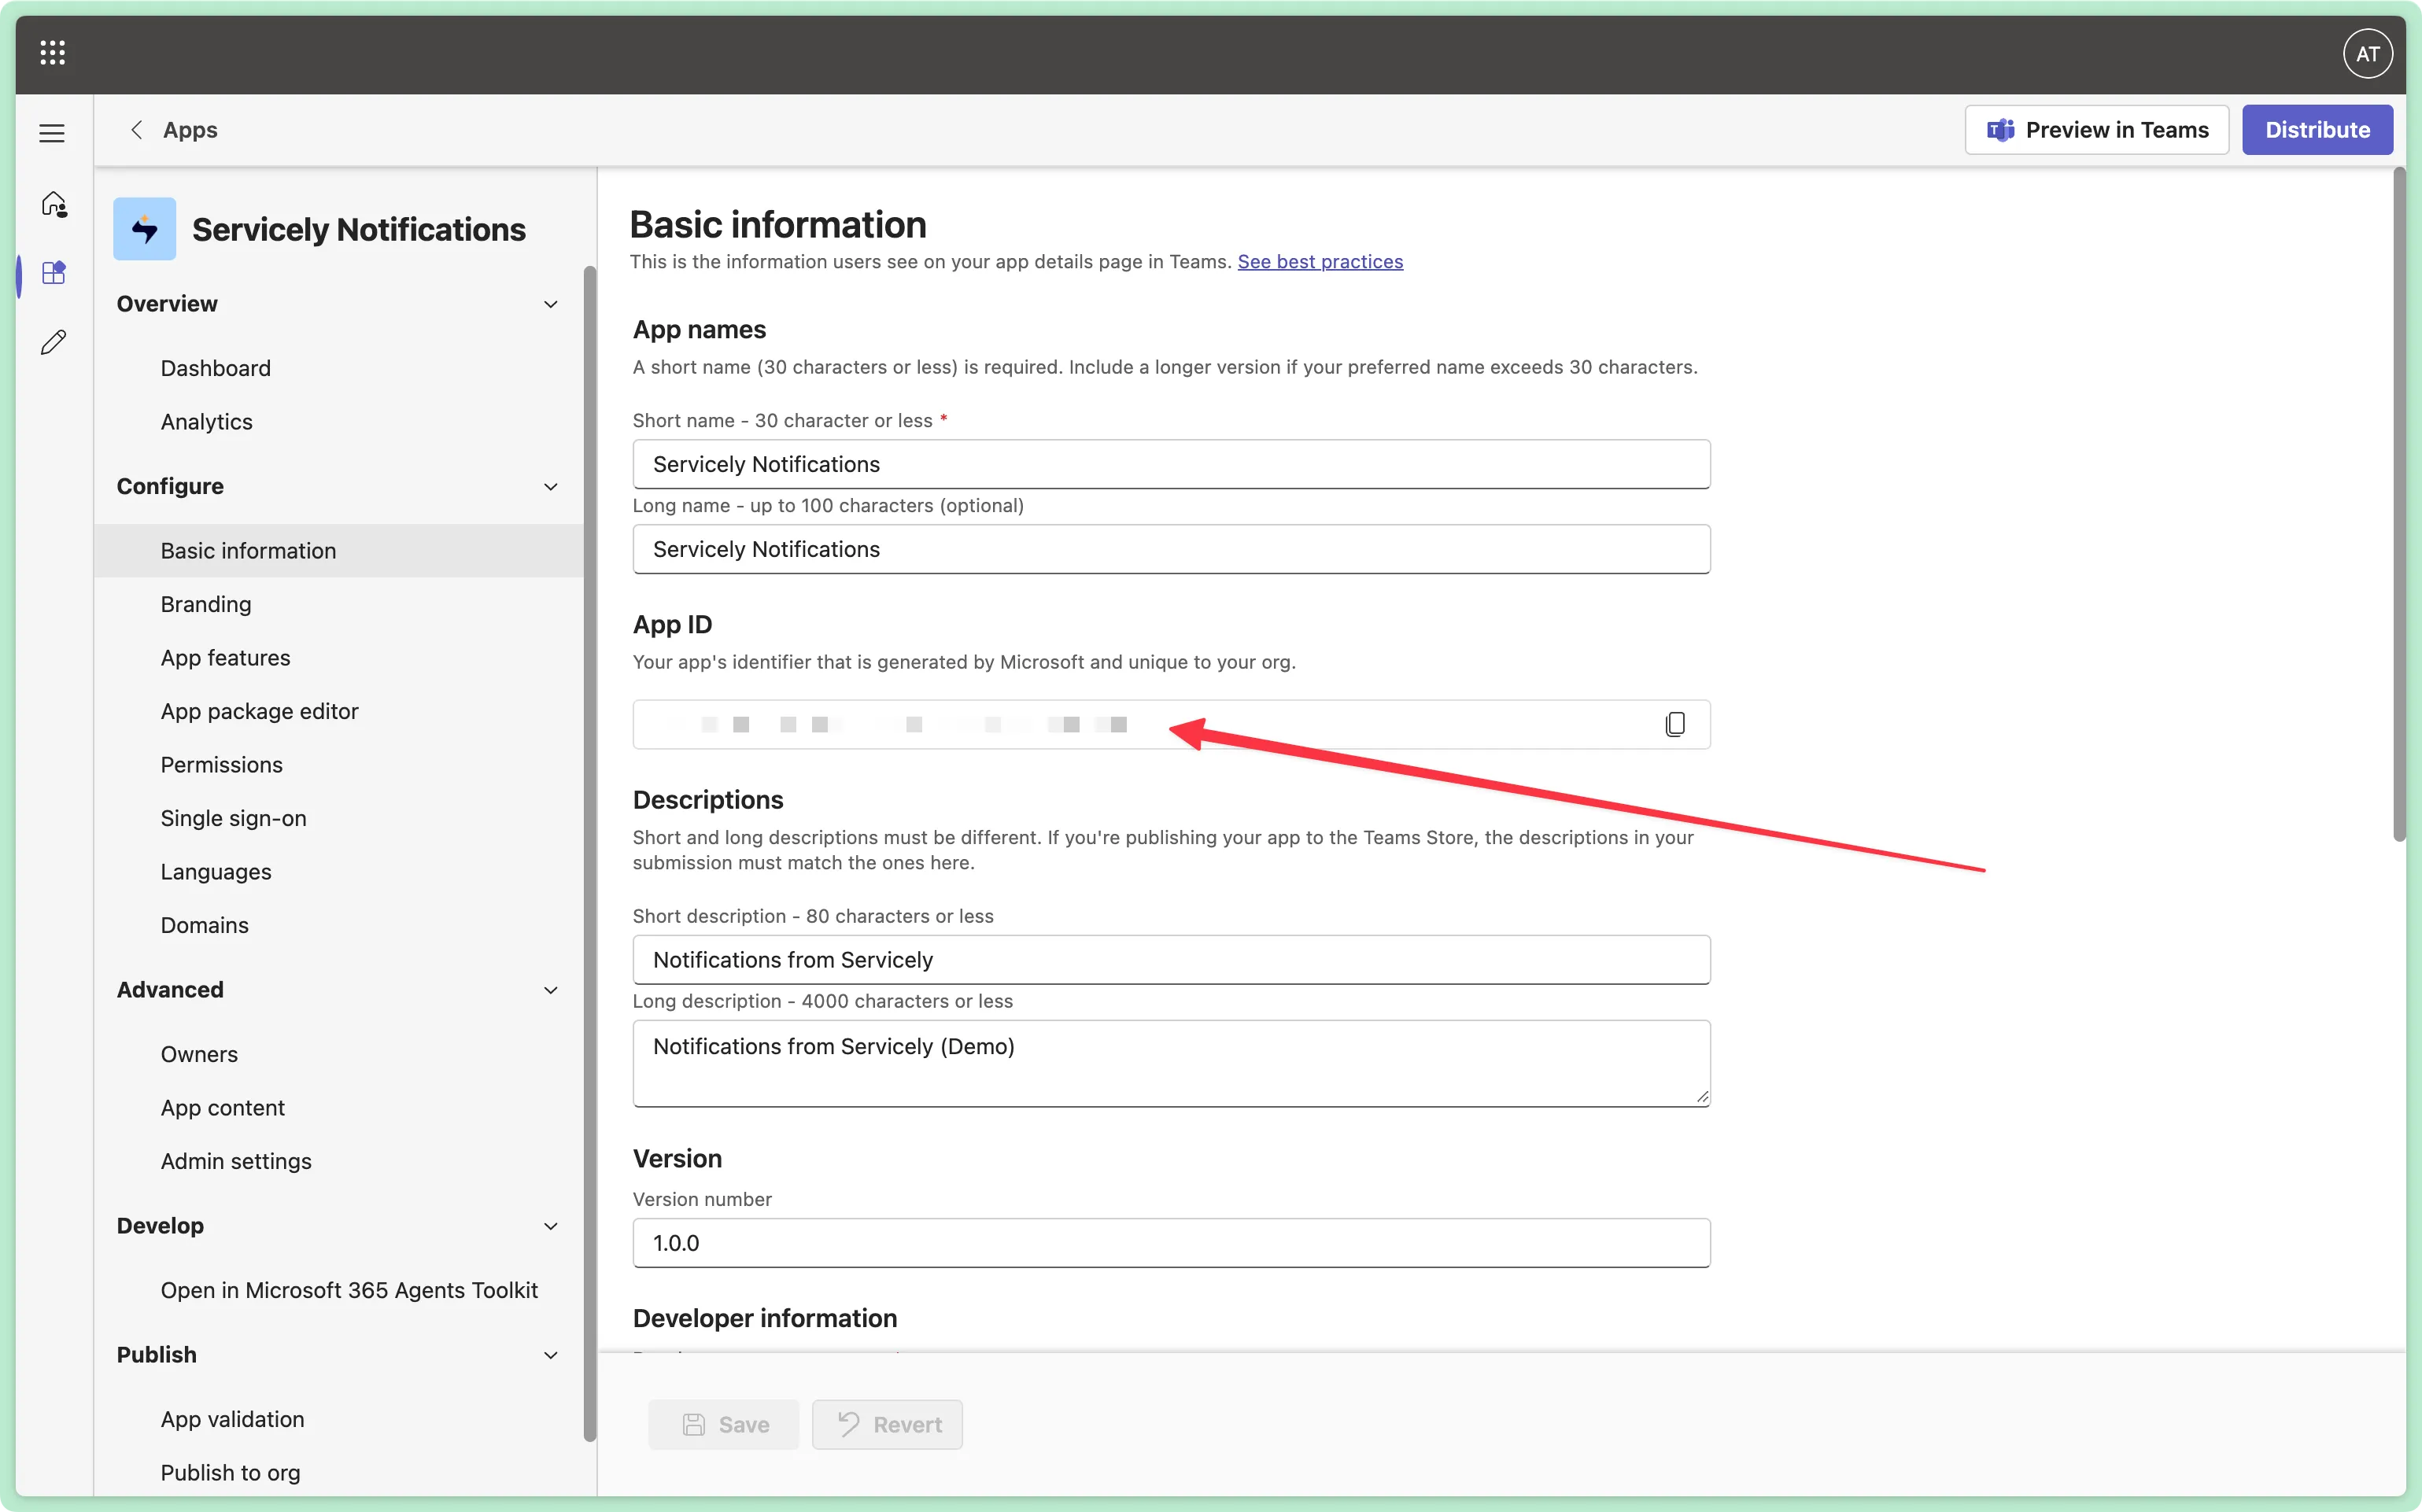Screen dimensions: 2422x1512
Task: Select Basic information in the sidebar
Action: click(x=339, y=551)
